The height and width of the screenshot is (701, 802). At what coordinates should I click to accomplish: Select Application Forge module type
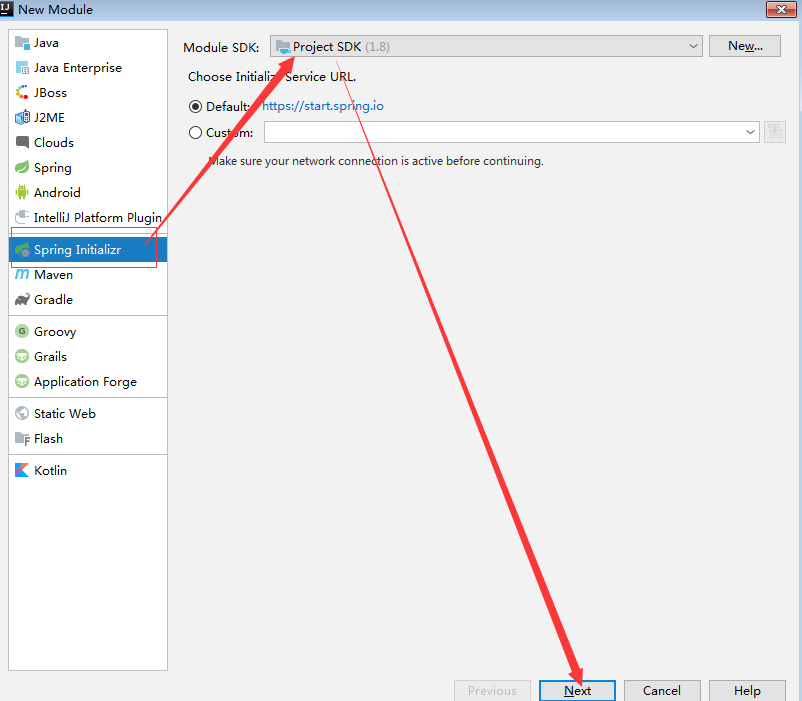click(88, 381)
